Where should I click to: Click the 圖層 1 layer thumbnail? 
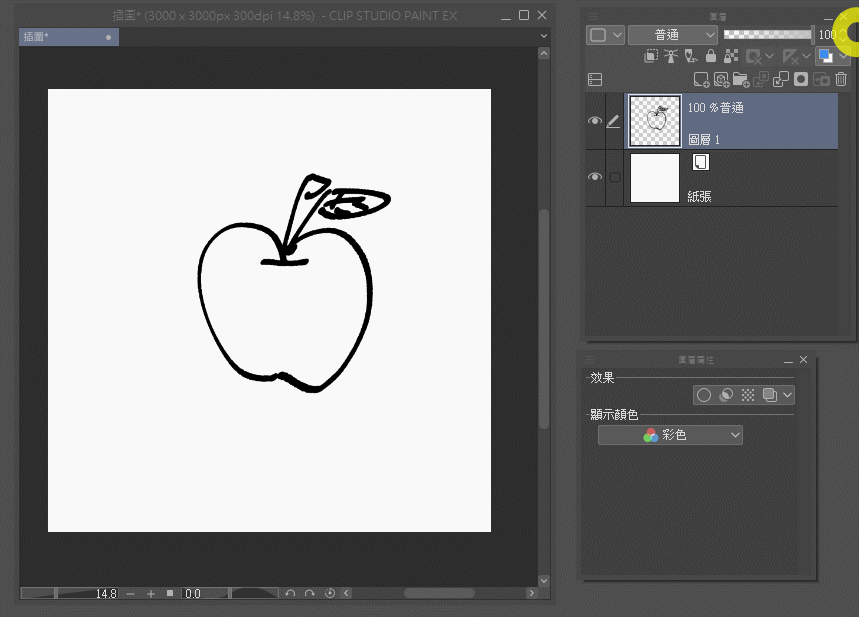(656, 120)
